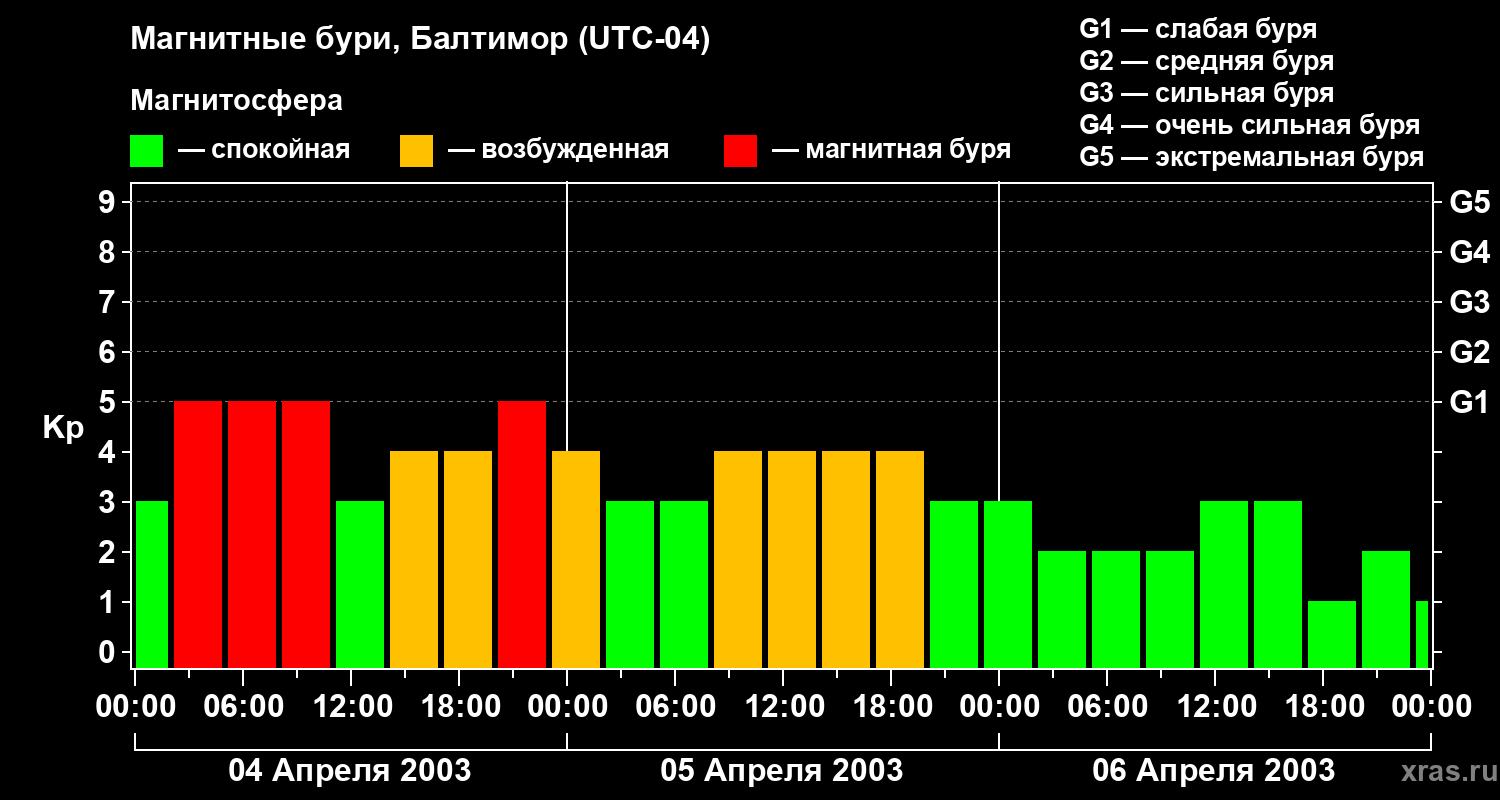Select the '04 Апреля 2003' date label
1500x800 pixels.
pyautogui.click(x=349, y=771)
